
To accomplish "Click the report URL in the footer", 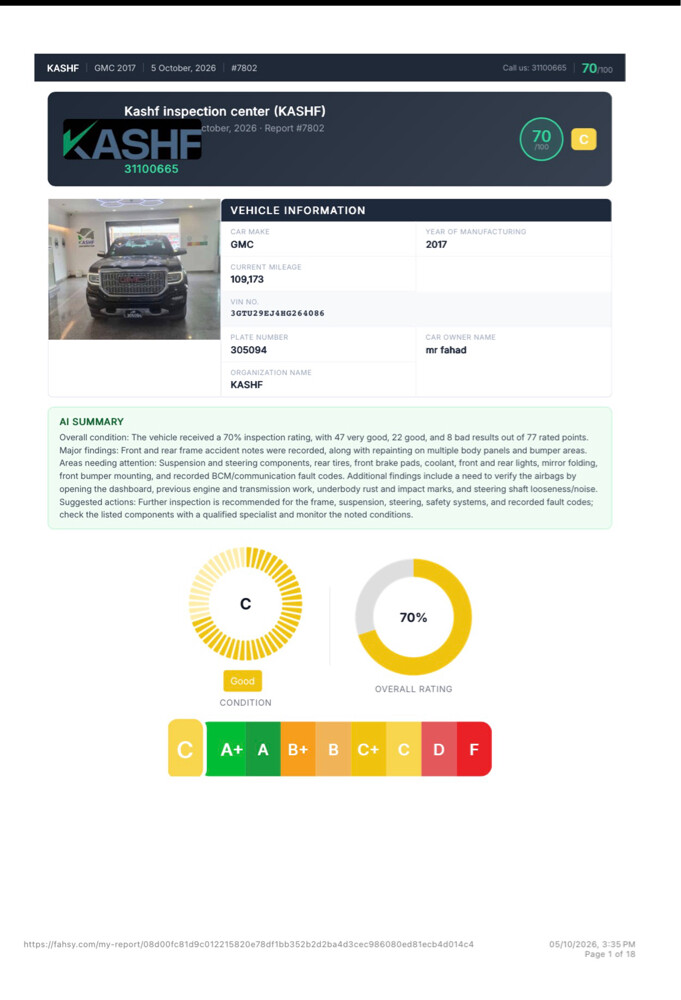I will coord(249,944).
